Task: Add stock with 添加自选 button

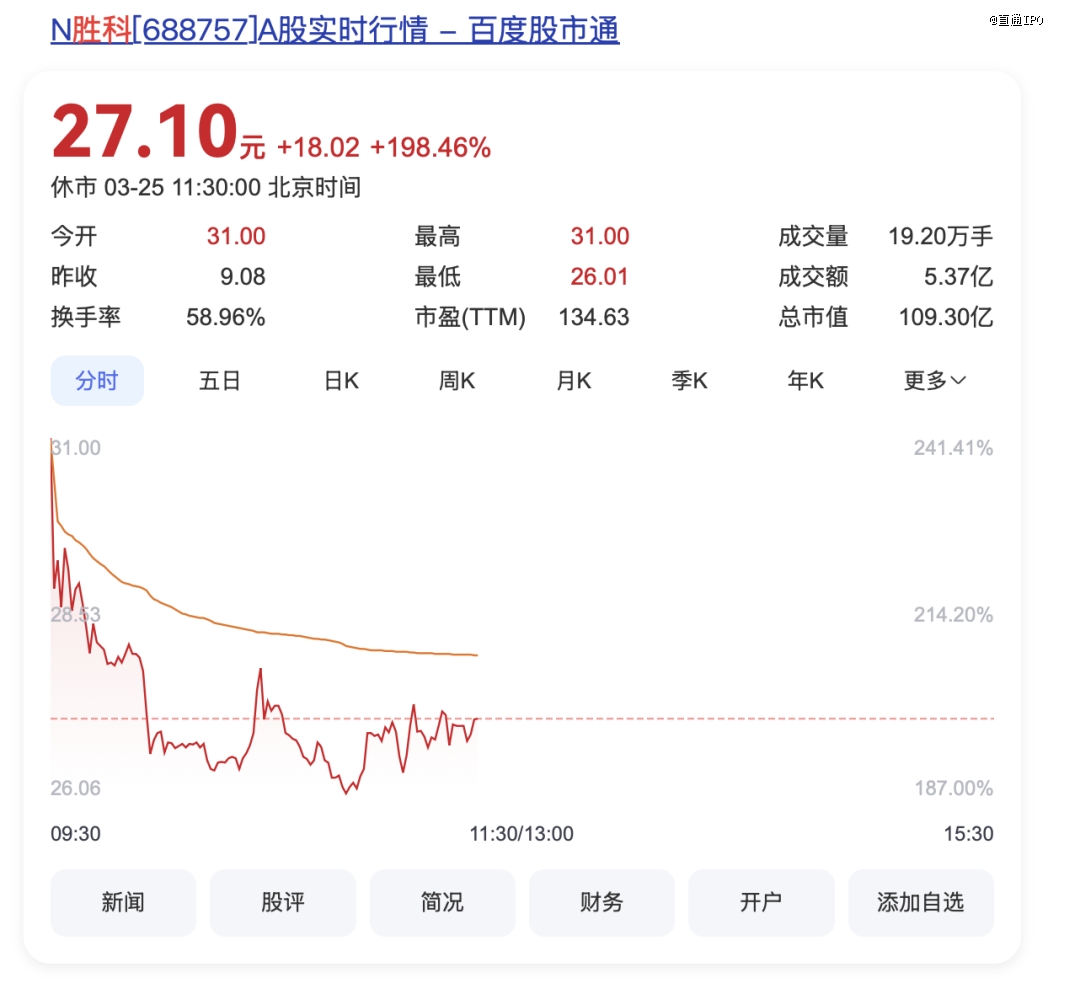Action: click(x=921, y=902)
